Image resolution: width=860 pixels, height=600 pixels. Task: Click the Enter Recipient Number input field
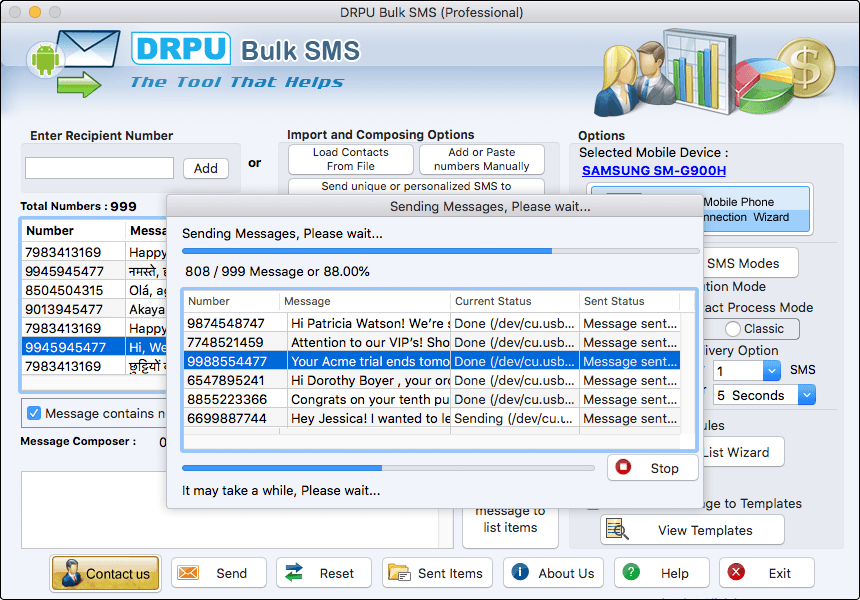point(99,168)
